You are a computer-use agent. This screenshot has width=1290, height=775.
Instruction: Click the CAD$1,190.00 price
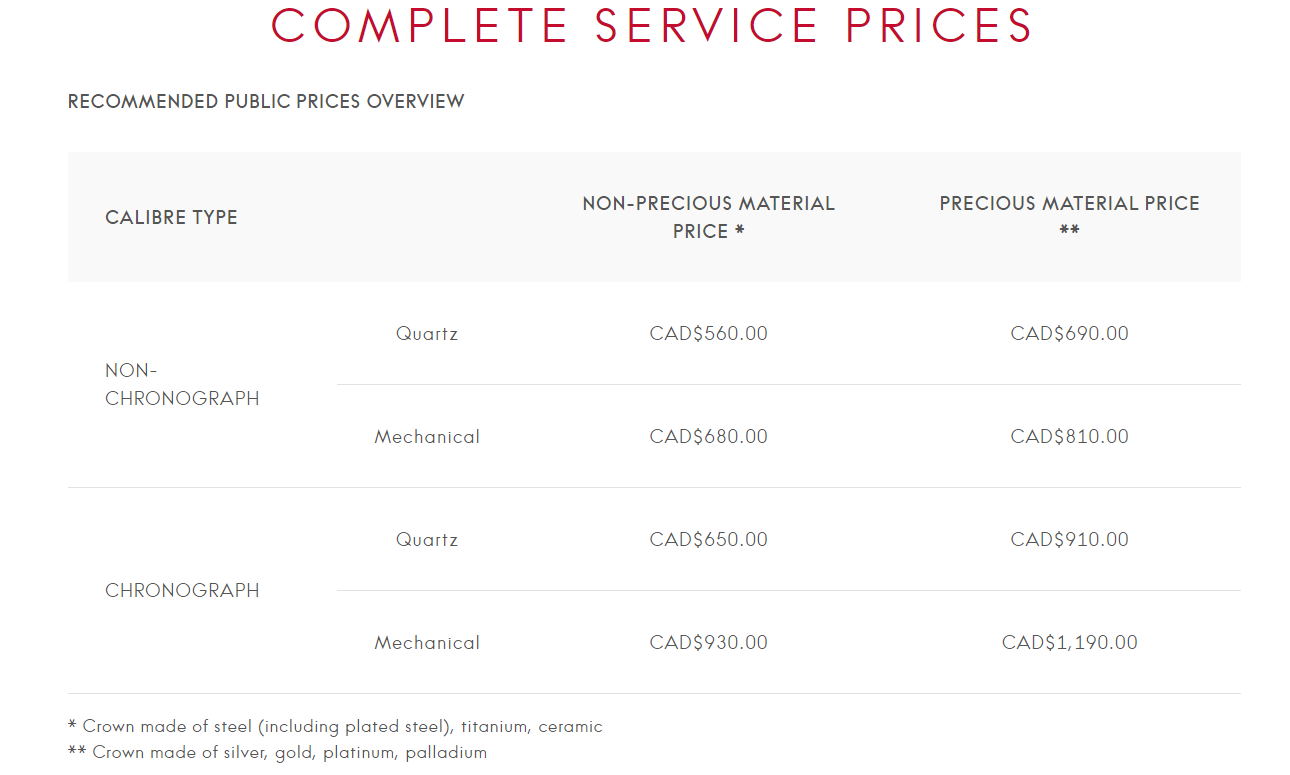[x=1069, y=642]
